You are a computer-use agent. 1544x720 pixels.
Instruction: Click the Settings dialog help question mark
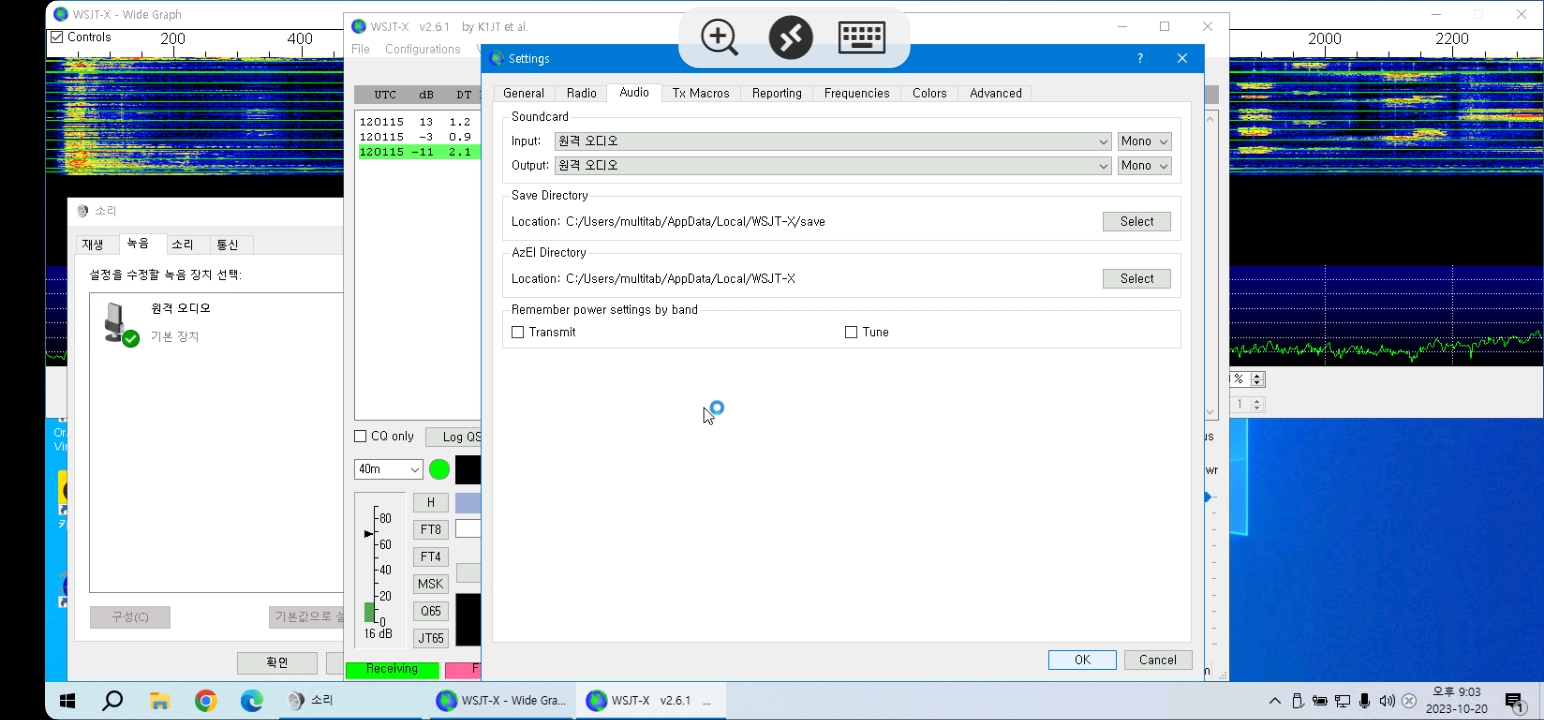(1140, 59)
